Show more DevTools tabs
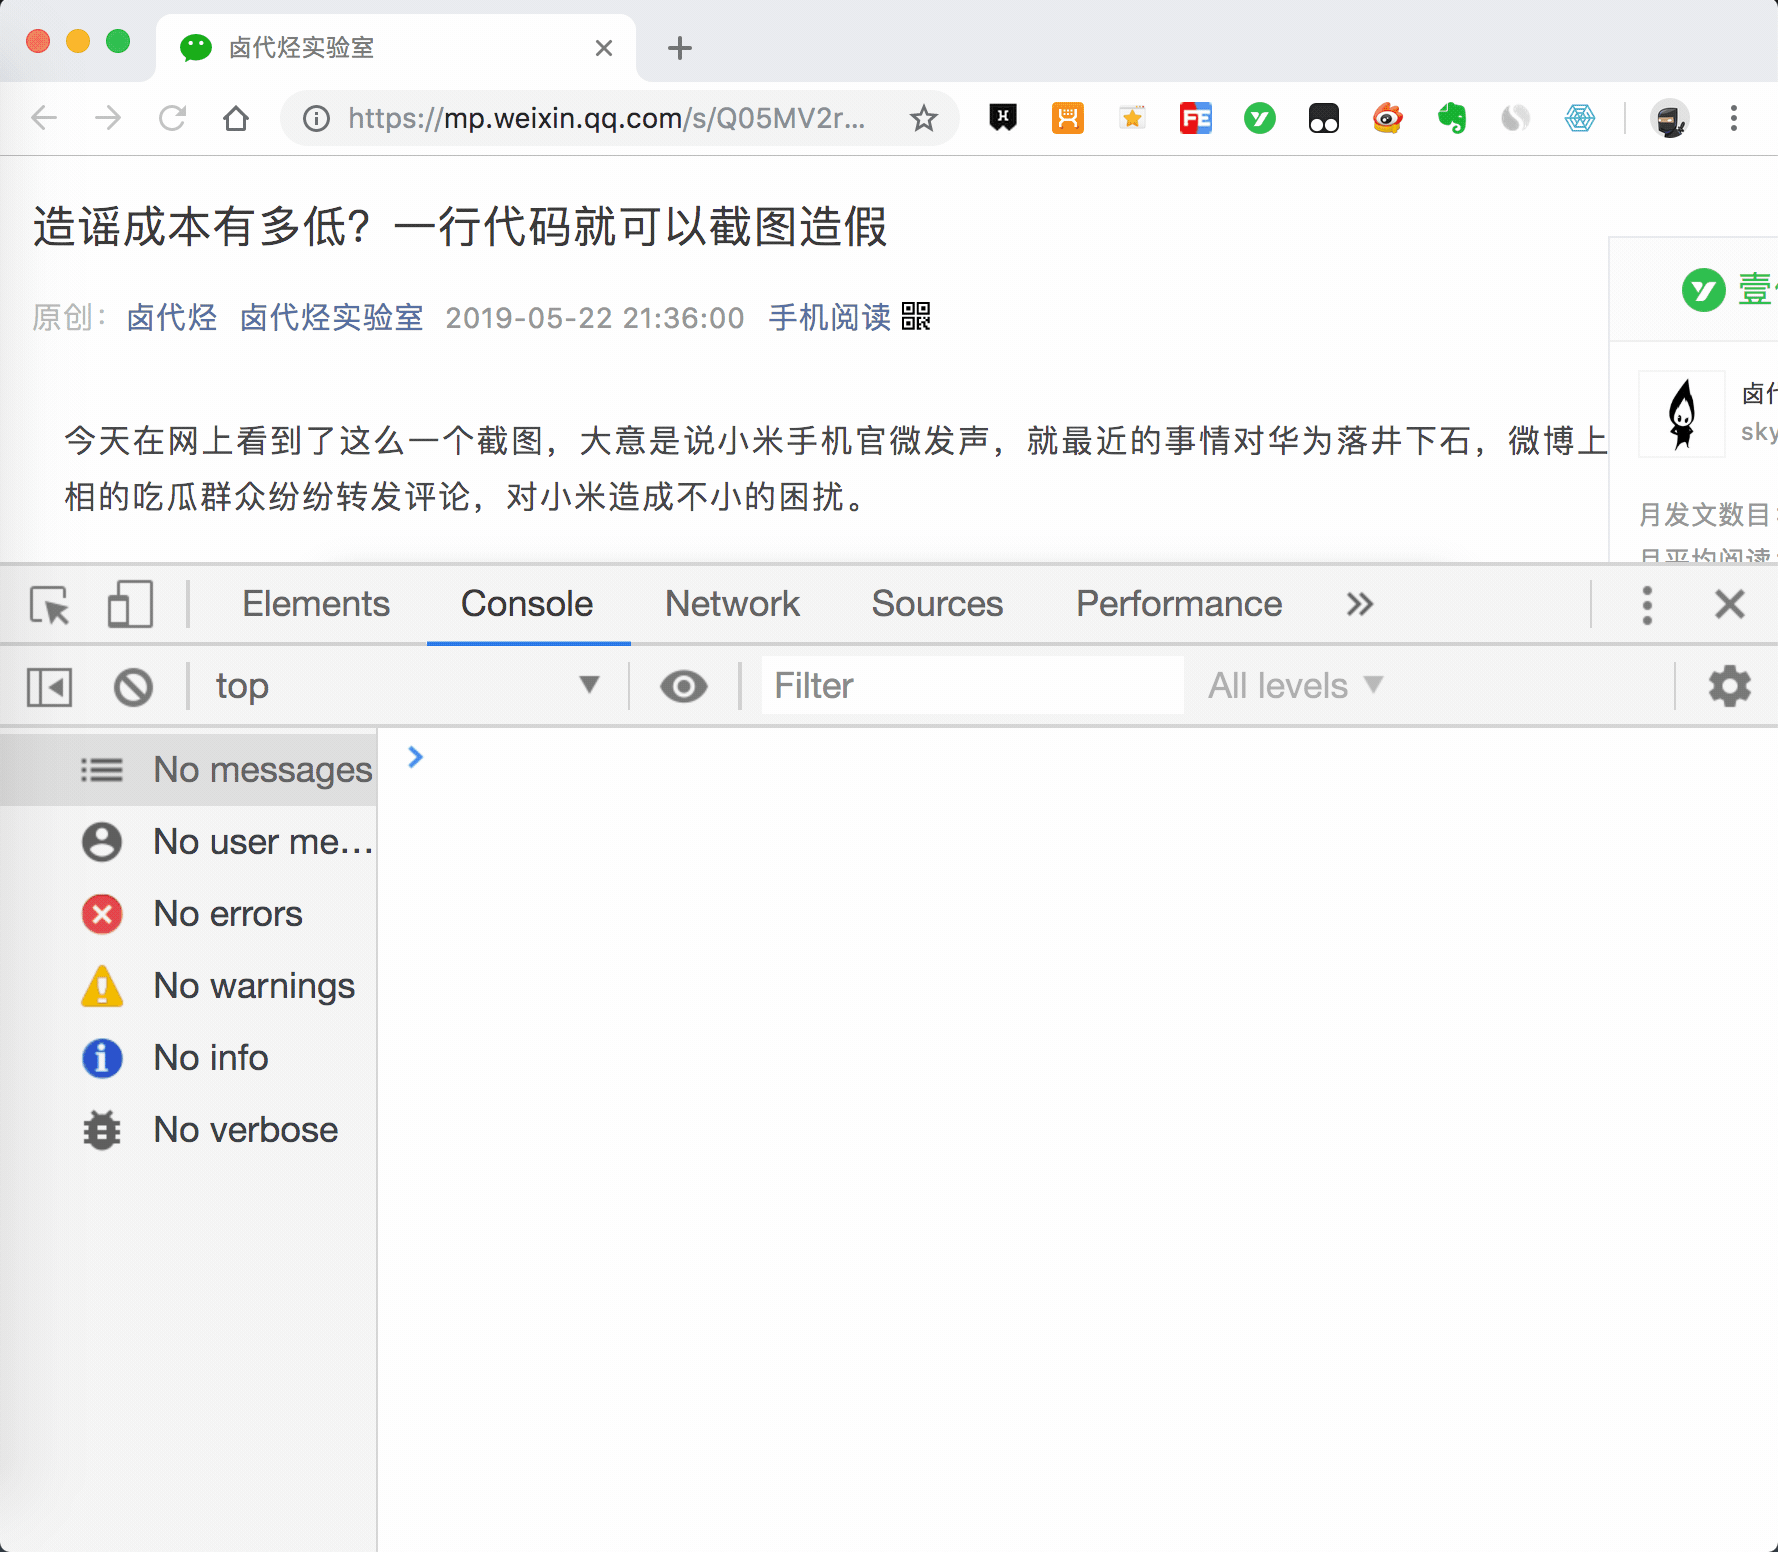Viewport: 1778px width, 1552px height. 1359,604
